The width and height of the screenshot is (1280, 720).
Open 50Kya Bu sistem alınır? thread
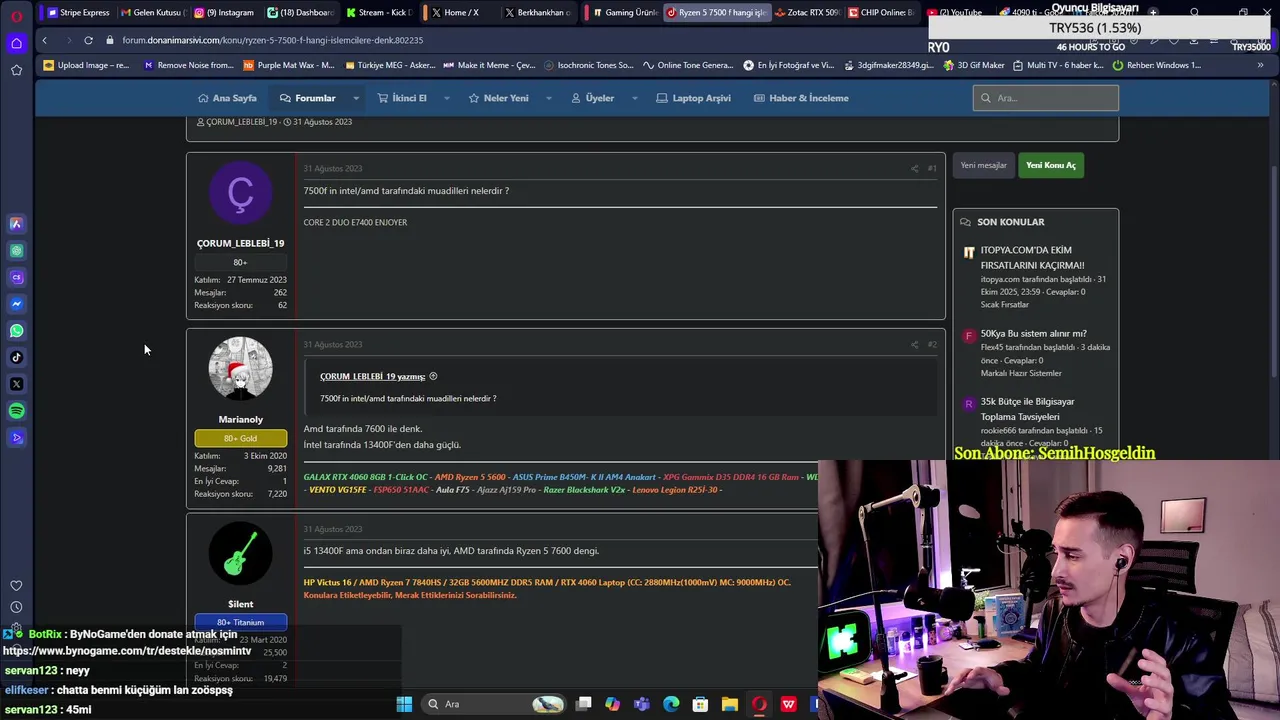[x=1033, y=334]
